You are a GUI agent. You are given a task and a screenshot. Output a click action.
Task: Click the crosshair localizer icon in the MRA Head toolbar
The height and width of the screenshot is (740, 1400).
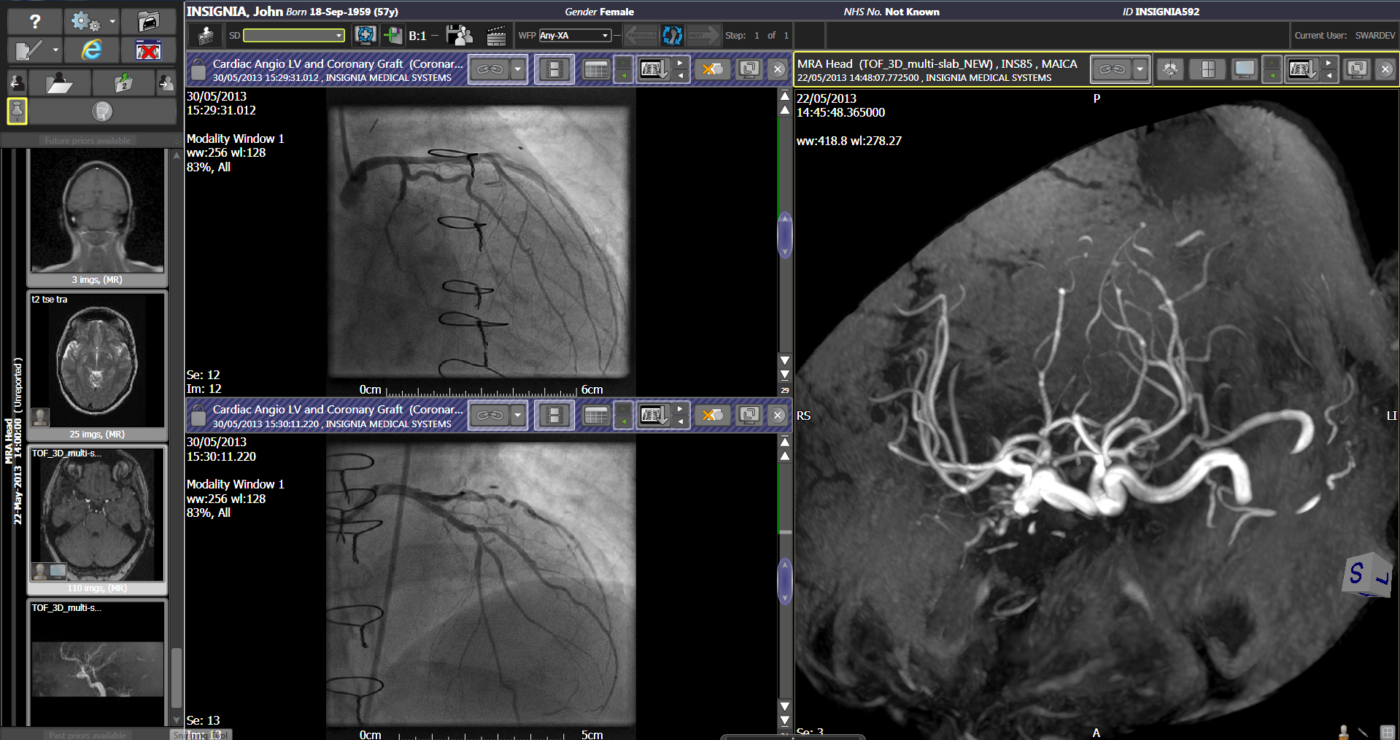point(1169,69)
